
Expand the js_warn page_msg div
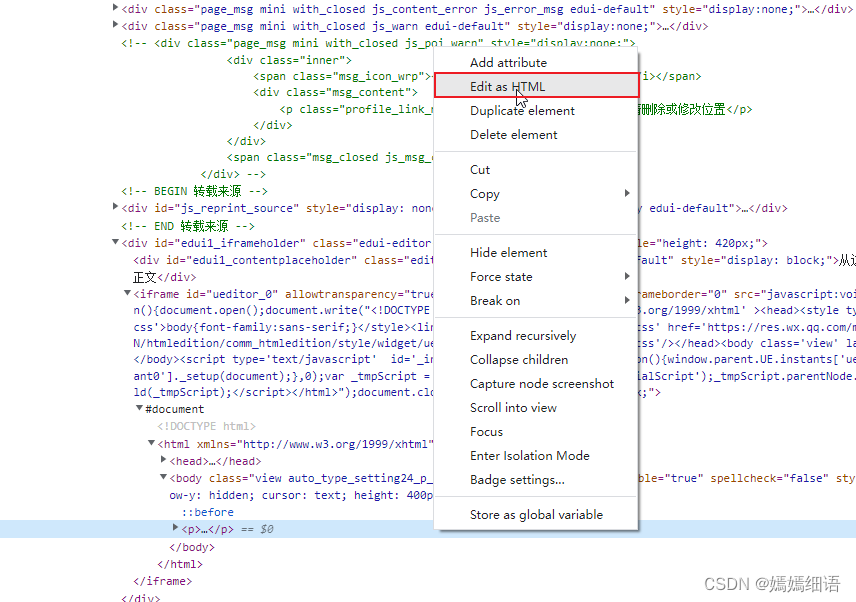pyautogui.click(x=115, y=25)
